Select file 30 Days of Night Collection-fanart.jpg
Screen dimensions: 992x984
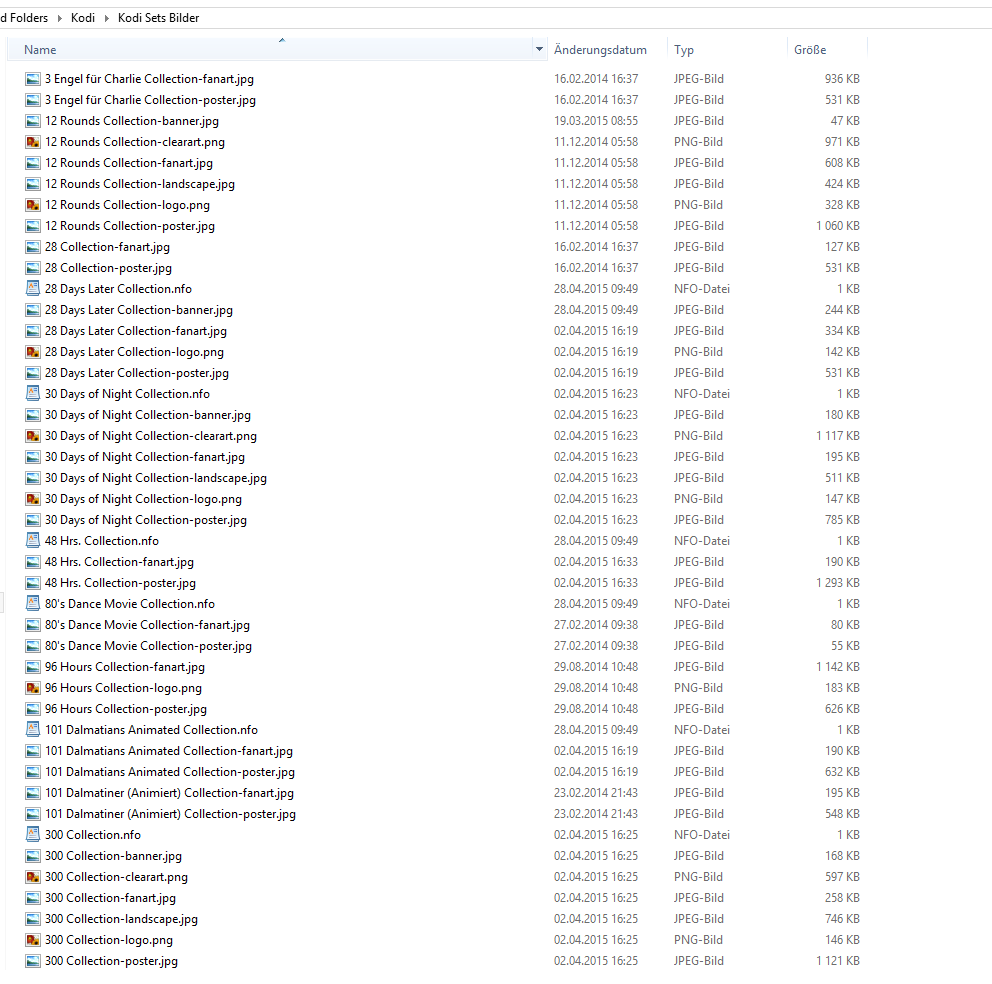point(145,457)
